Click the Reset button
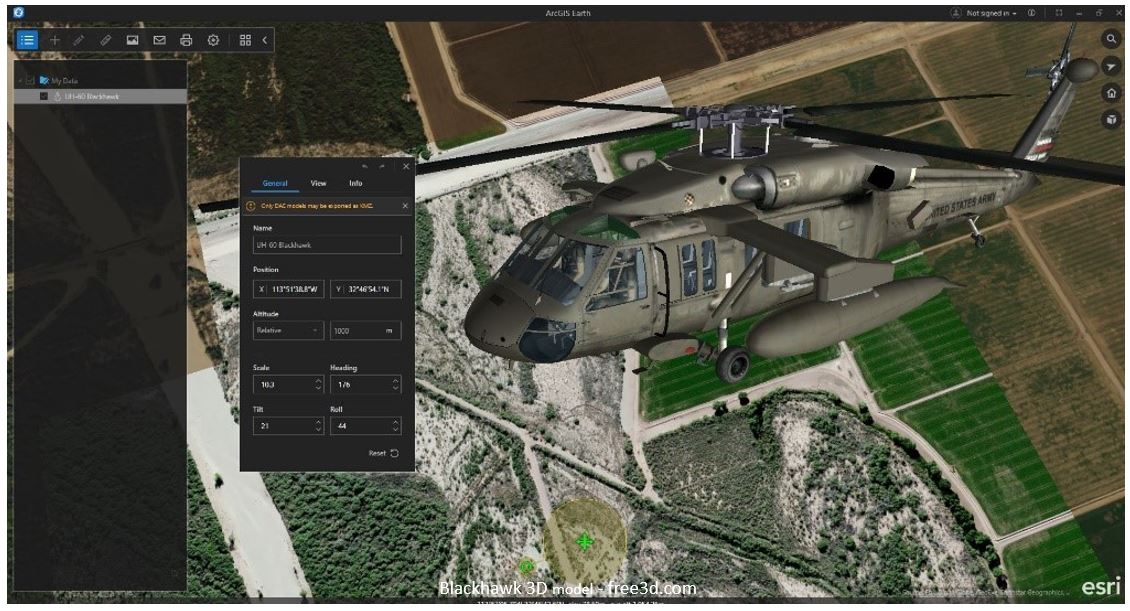Viewport: 1130px width, 611px height. click(x=383, y=453)
